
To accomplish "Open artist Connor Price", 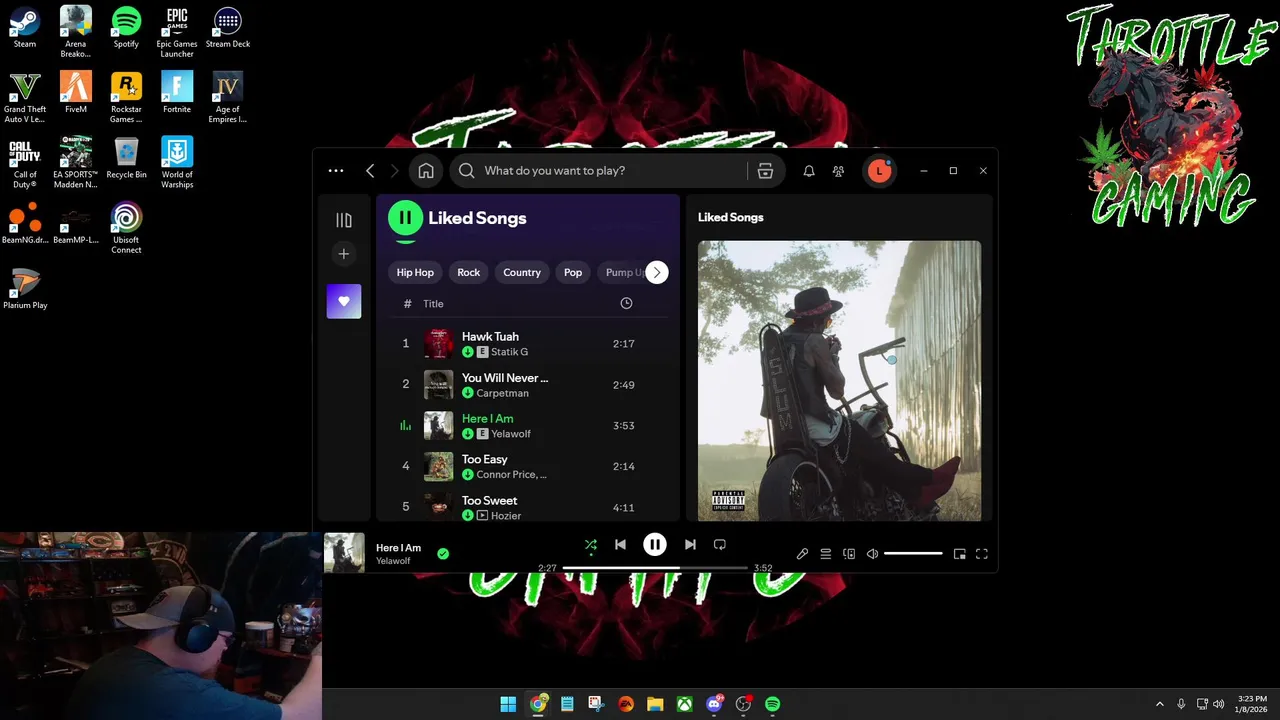I will click(x=511, y=475).
